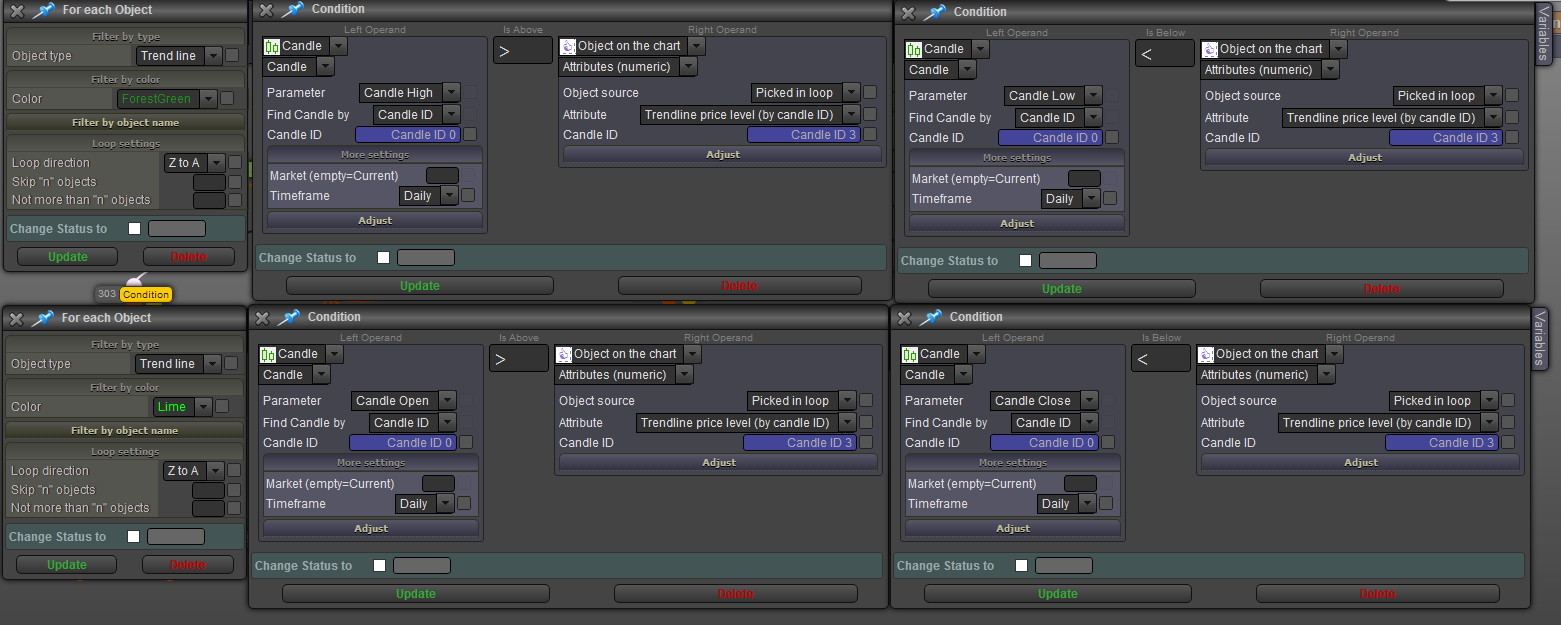Click Filter by object name in ForestGreen panel
1561x625 pixels.
(x=125, y=122)
